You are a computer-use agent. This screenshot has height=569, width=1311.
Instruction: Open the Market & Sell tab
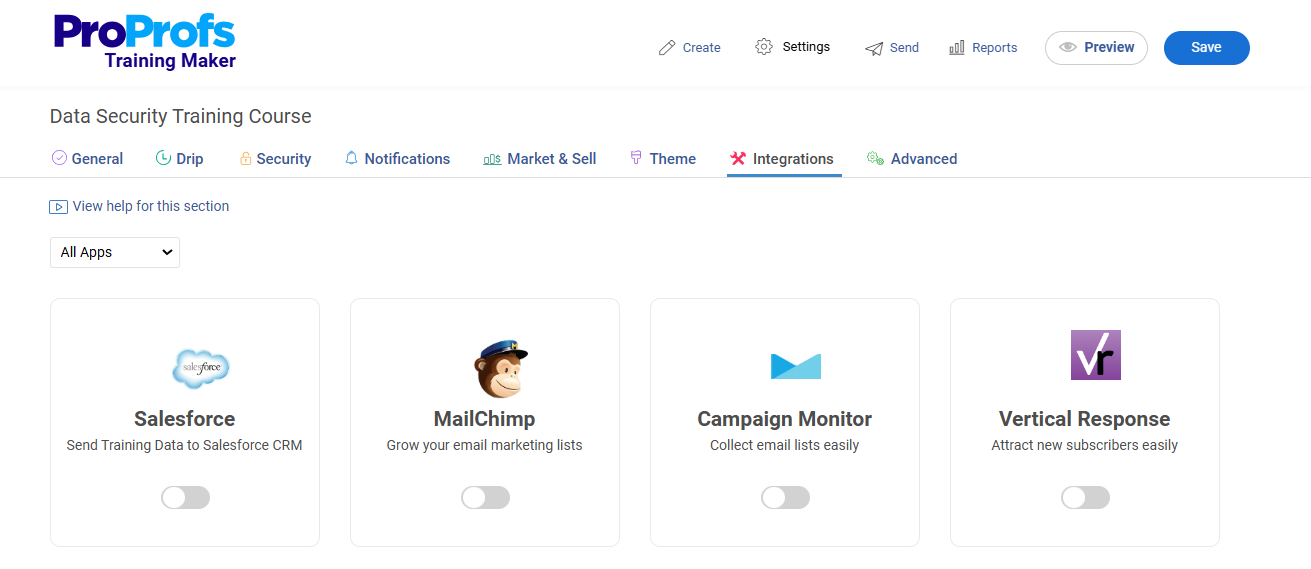[540, 158]
